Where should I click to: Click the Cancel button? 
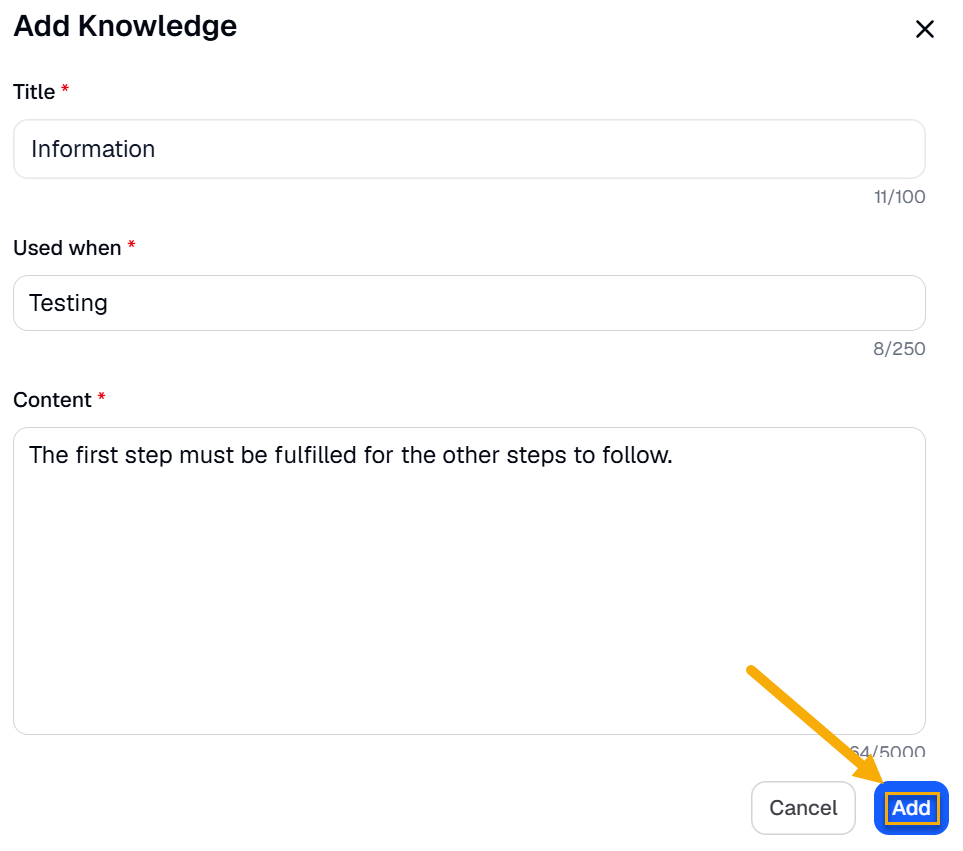pyautogui.click(x=803, y=807)
